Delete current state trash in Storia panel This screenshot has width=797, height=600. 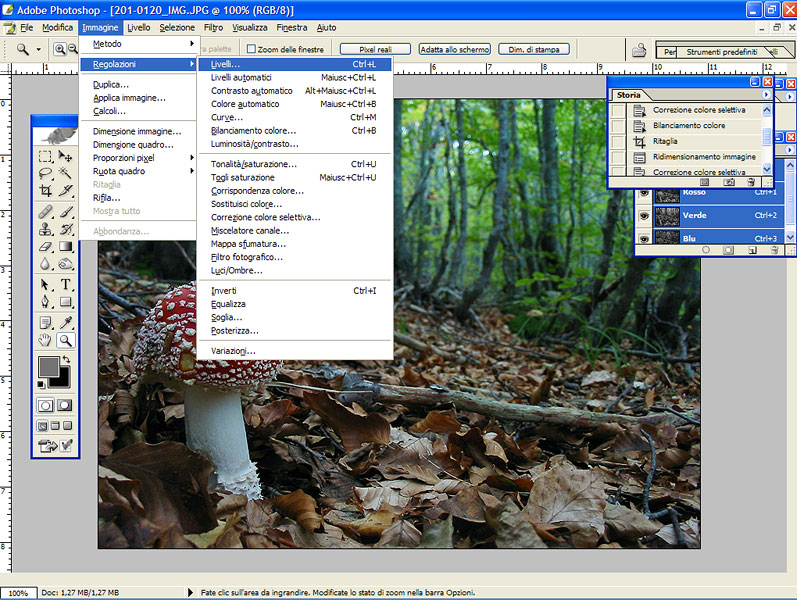click(x=751, y=182)
